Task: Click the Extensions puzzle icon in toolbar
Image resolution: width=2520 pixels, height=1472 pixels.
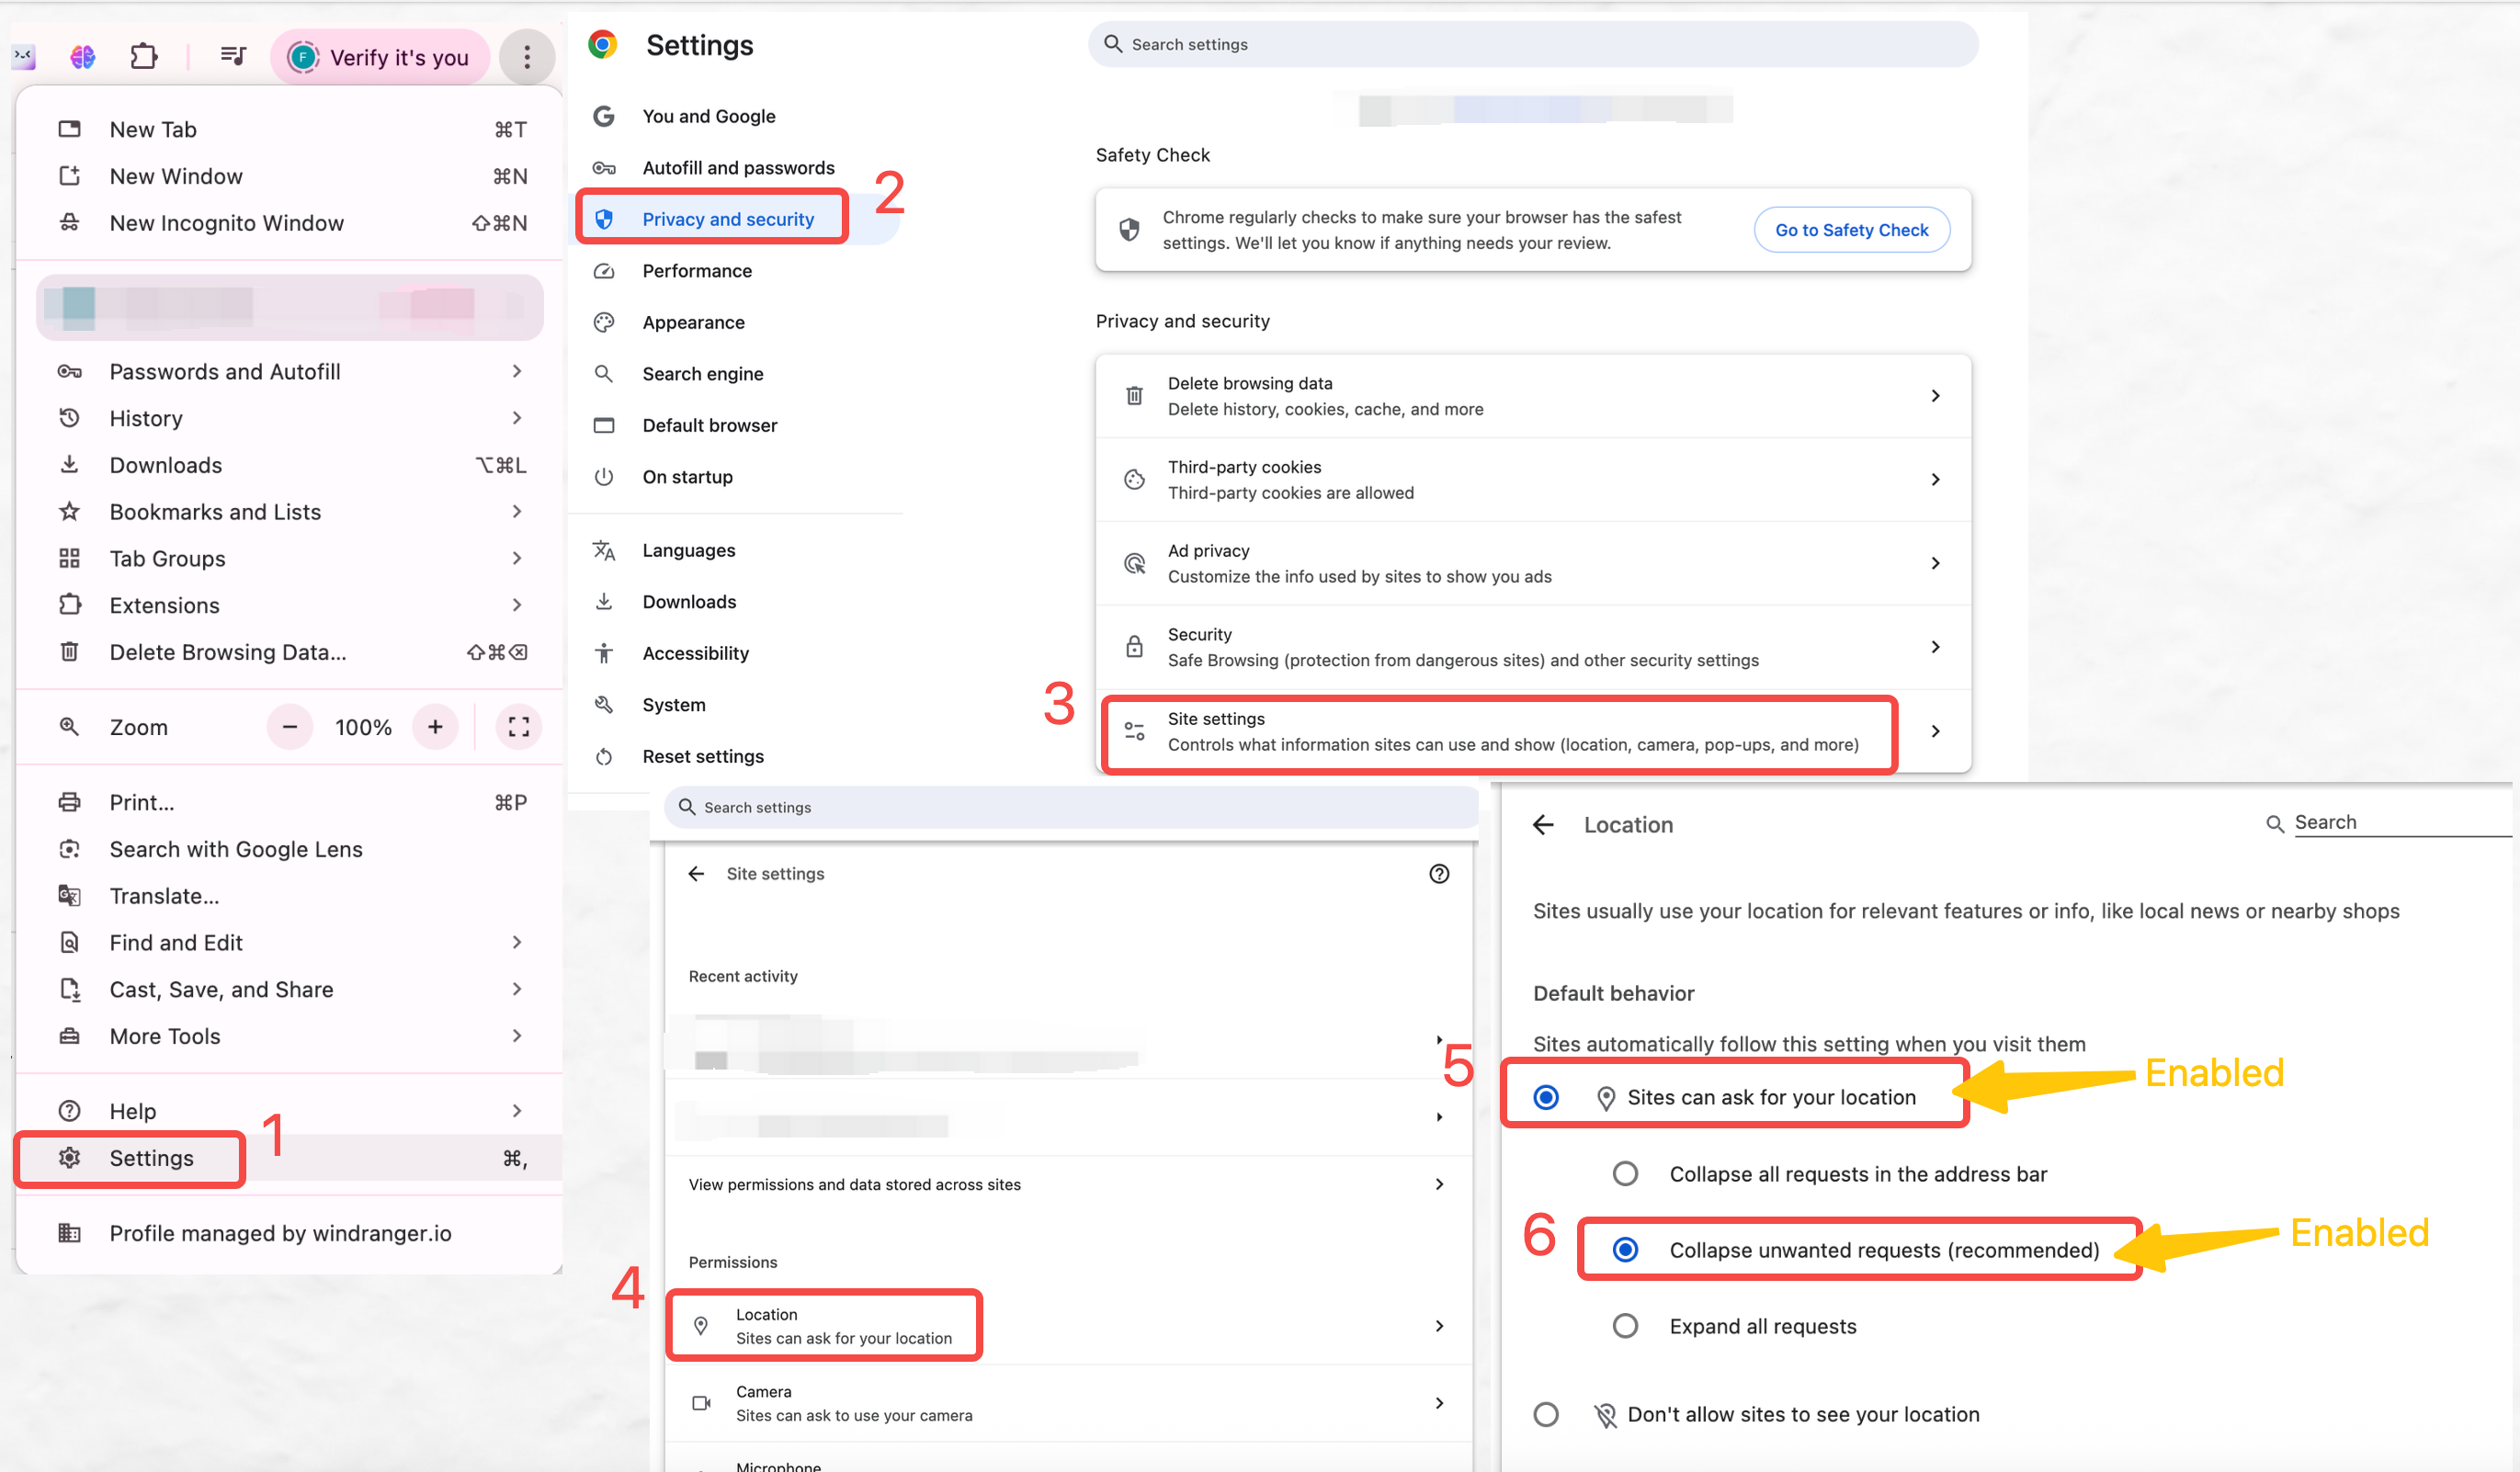Action: 144,56
